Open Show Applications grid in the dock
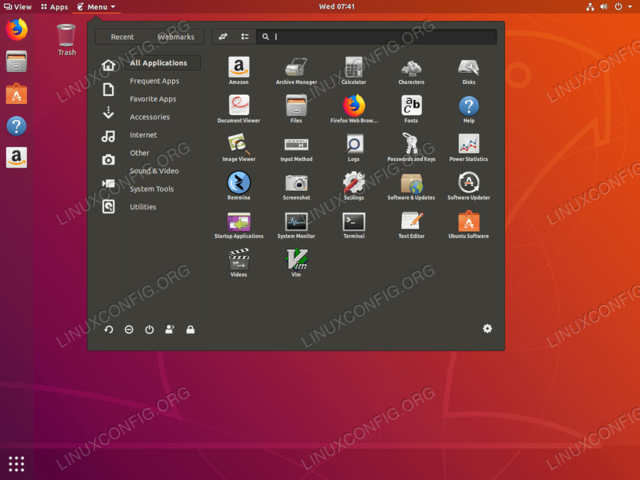Screen dimensions: 640x480 [16, 464]
